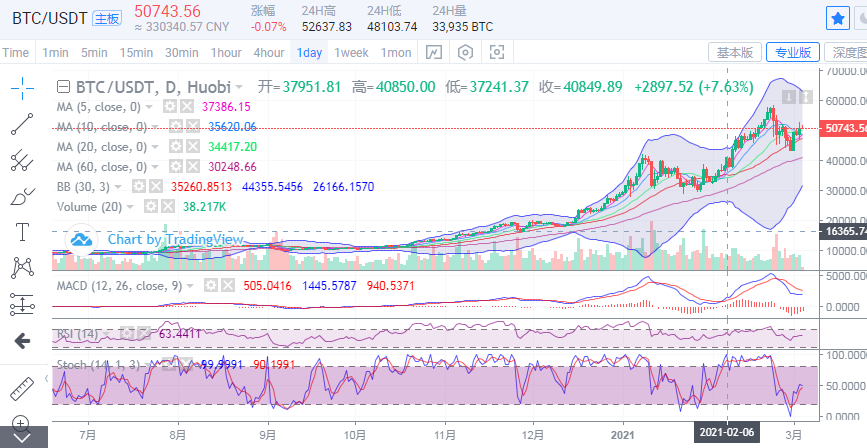This screenshot has width=867, height=448.
Task: Switch to 4hour timeframe
Action: coord(269,53)
